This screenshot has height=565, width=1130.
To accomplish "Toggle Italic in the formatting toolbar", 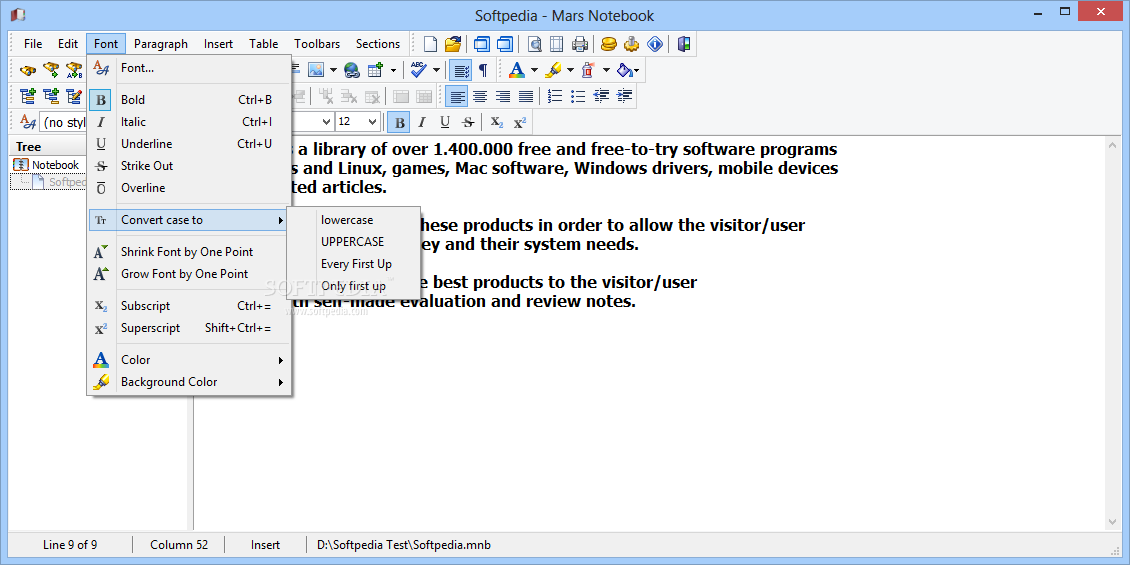I will point(422,122).
